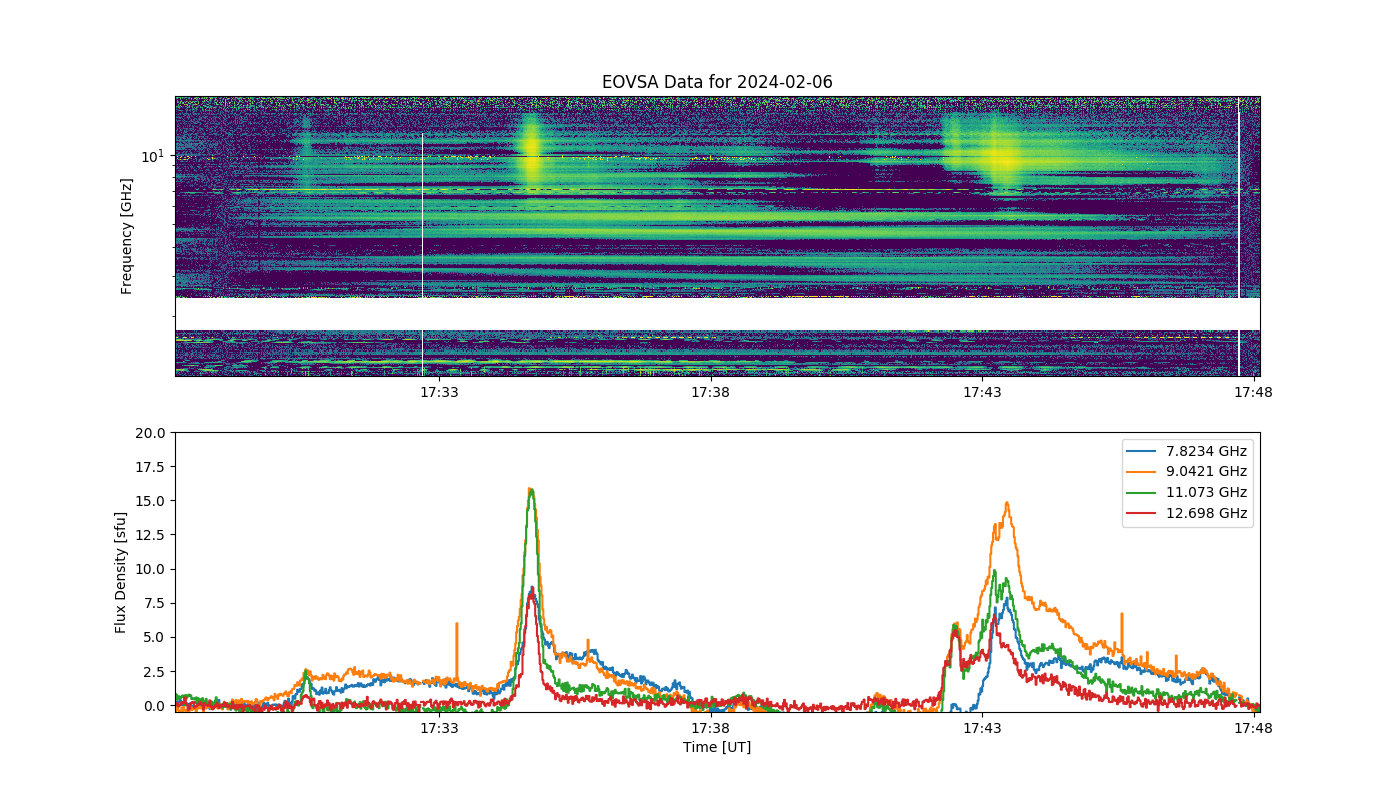The width and height of the screenshot is (1400, 800).
Task: Click the red legend line swatch
Action: [x=1143, y=513]
